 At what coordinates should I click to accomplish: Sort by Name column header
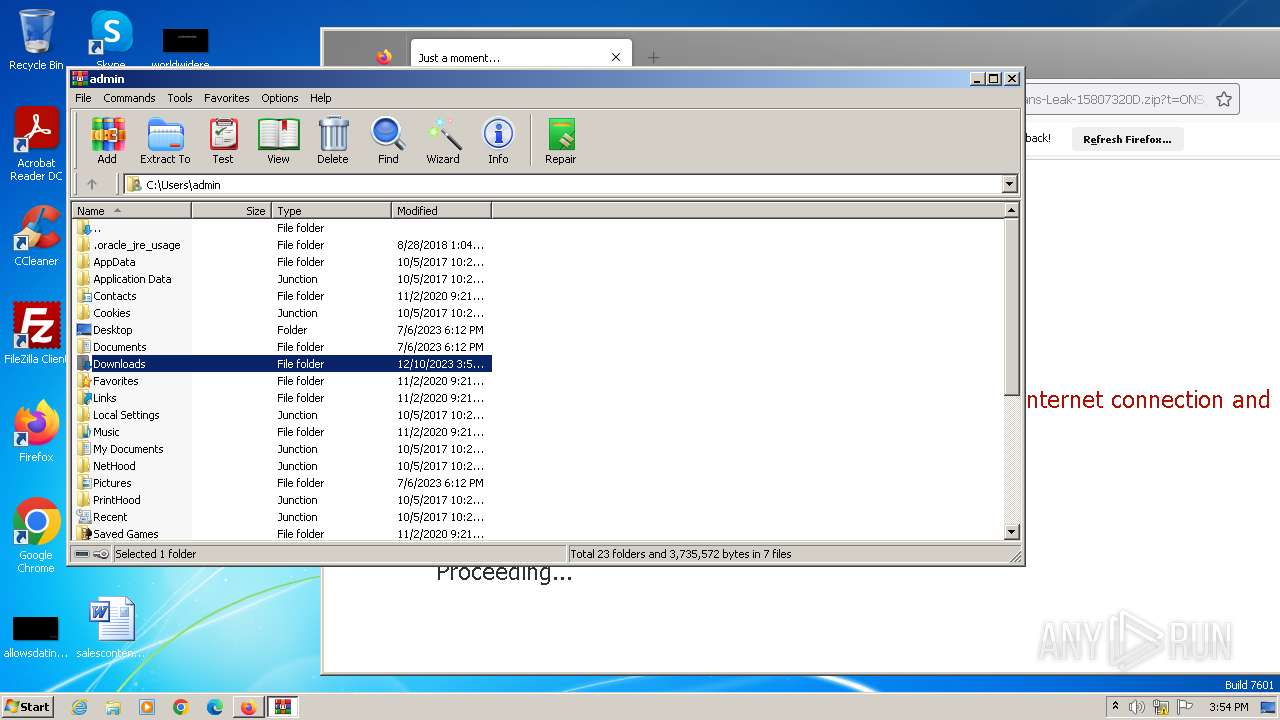coord(131,211)
